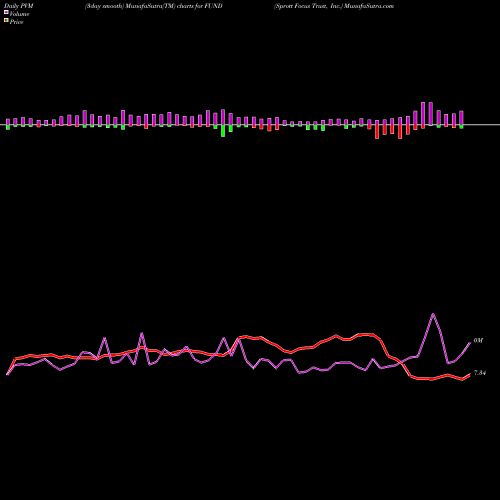Click the 'Daily PVM' chart title
Viewport: 500px width, 500px height.
point(19,6)
